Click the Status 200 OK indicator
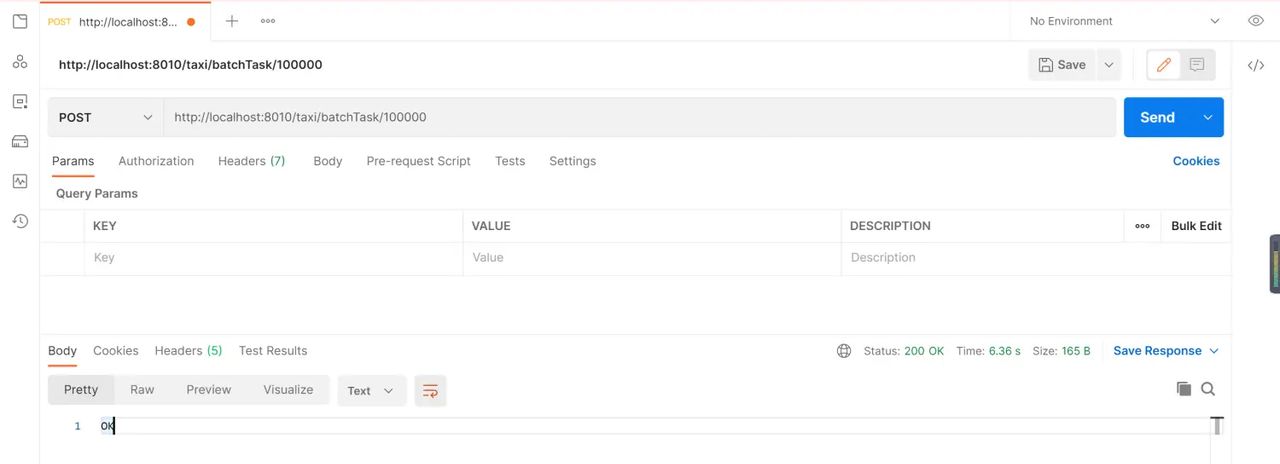 pyautogui.click(x=904, y=351)
